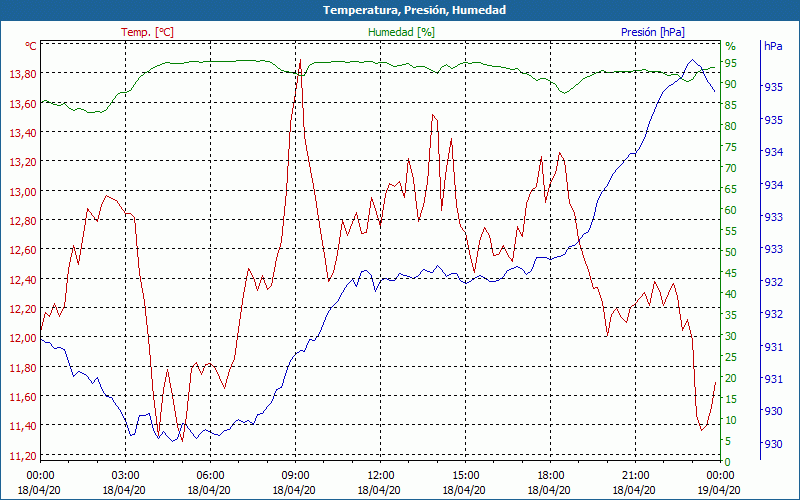Click the green 40 humidity tick label
The image size is (800, 500).
(x=731, y=294)
